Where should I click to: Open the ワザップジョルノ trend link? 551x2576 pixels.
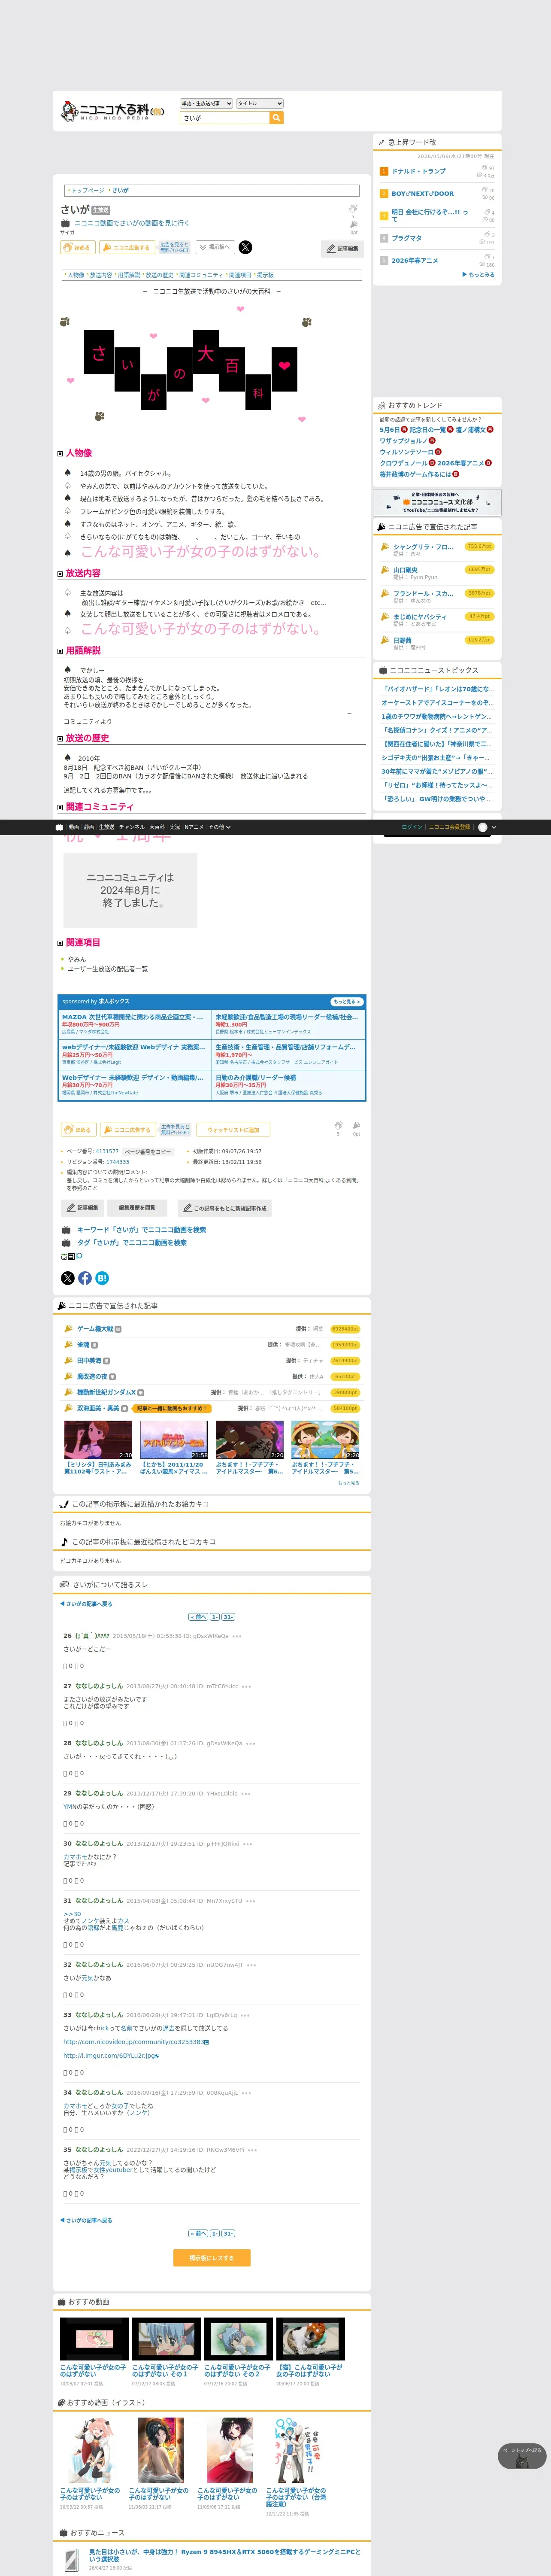[x=403, y=440]
